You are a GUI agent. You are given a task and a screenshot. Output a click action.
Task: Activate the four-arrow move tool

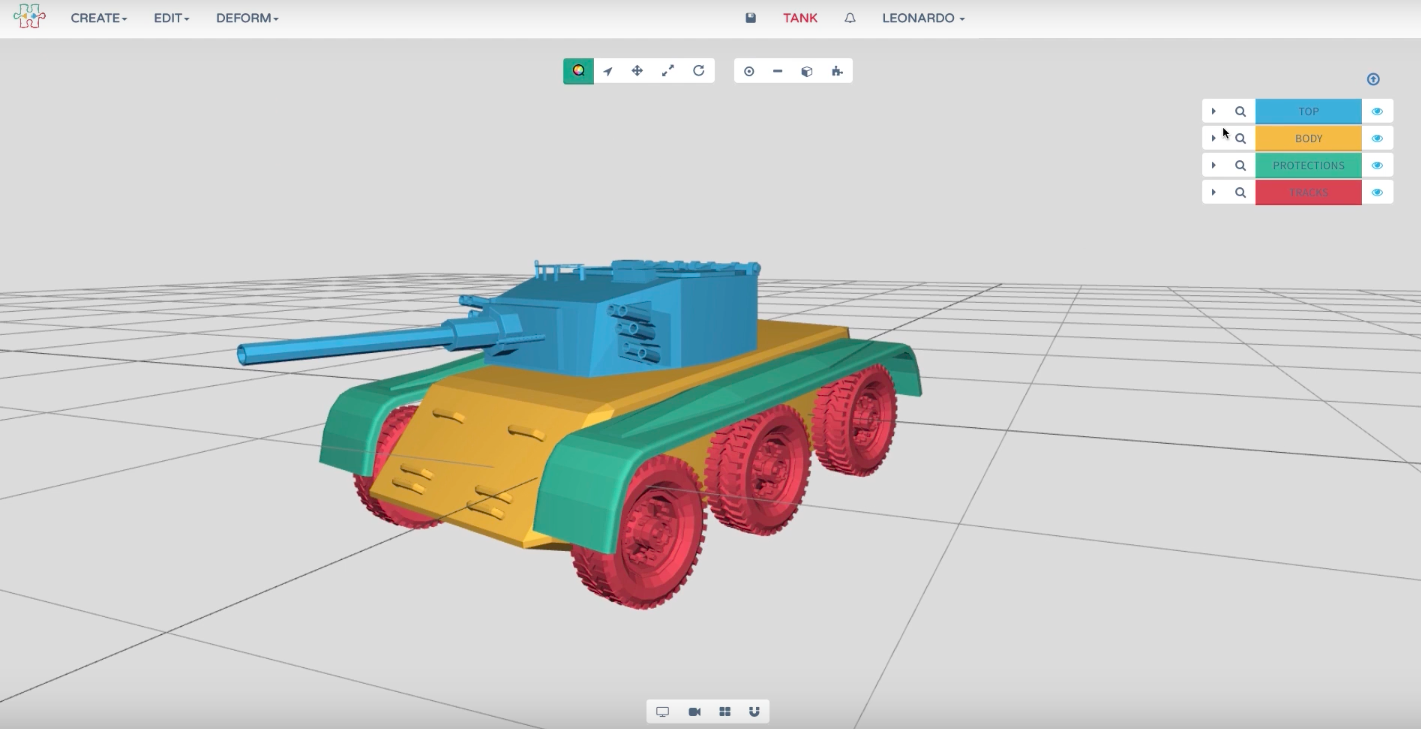(637, 71)
